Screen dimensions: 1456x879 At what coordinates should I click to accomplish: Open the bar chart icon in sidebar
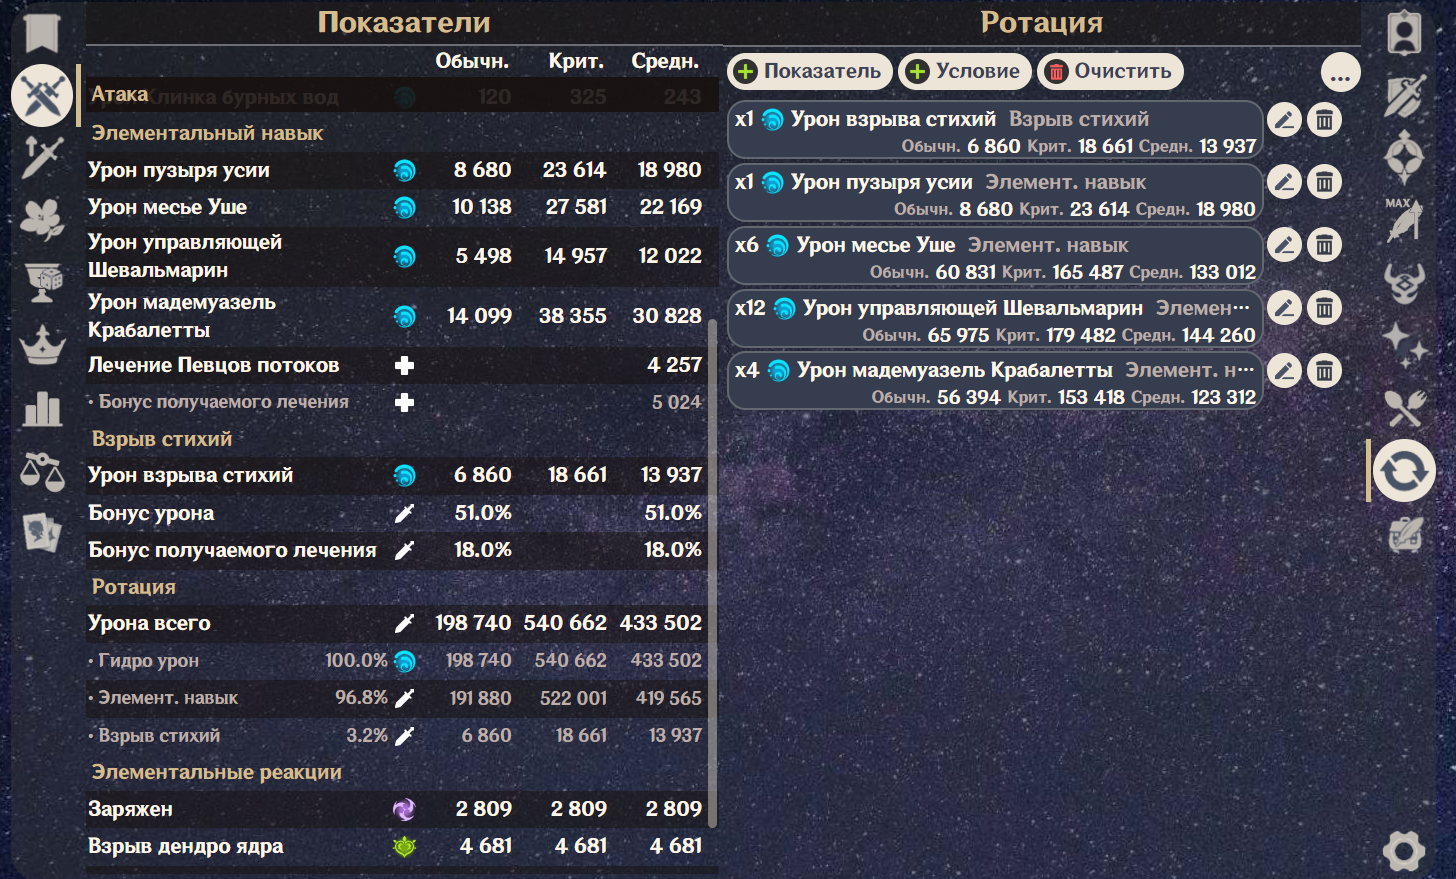pyautogui.click(x=42, y=408)
